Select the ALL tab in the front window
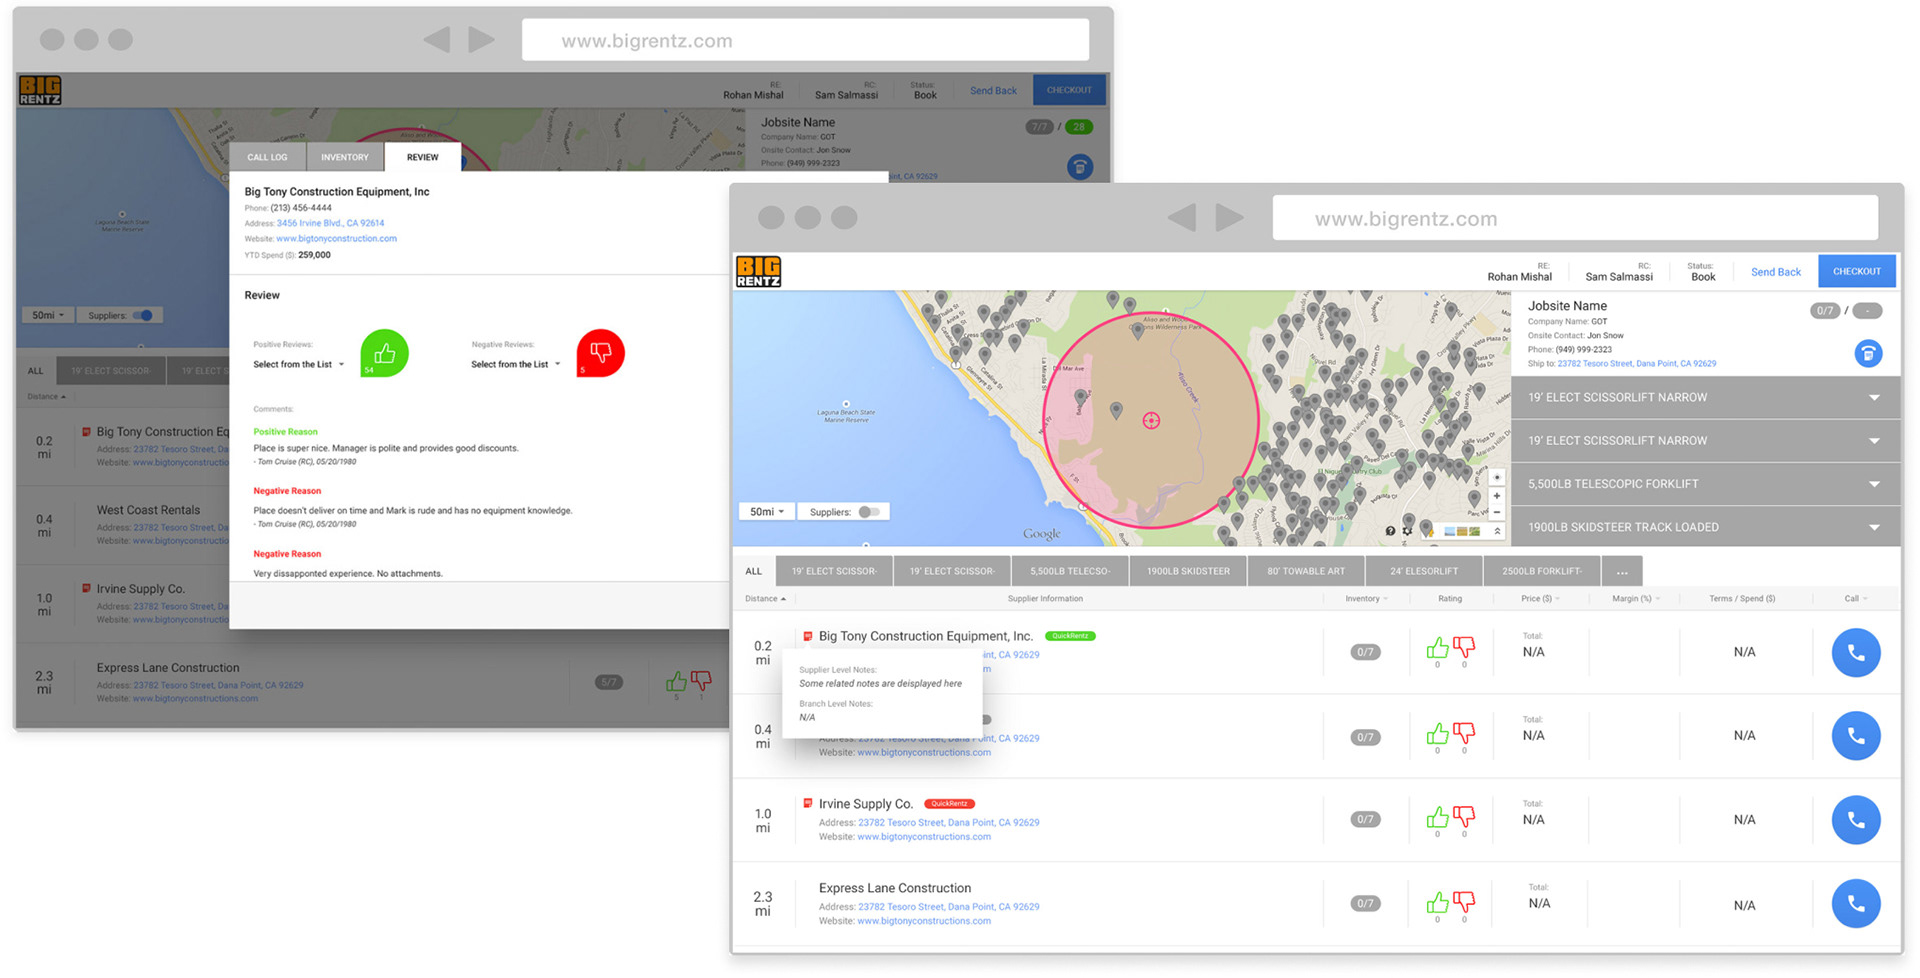 [753, 571]
